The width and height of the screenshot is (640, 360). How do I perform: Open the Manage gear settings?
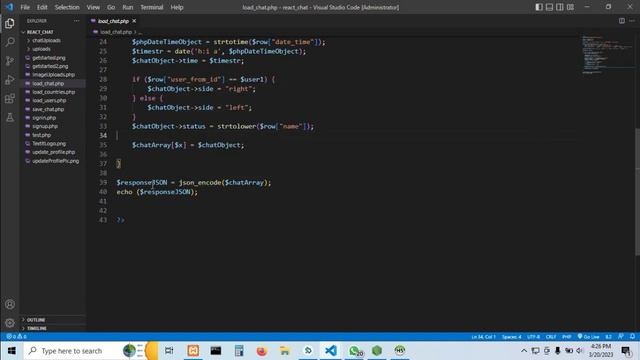click(10, 323)
